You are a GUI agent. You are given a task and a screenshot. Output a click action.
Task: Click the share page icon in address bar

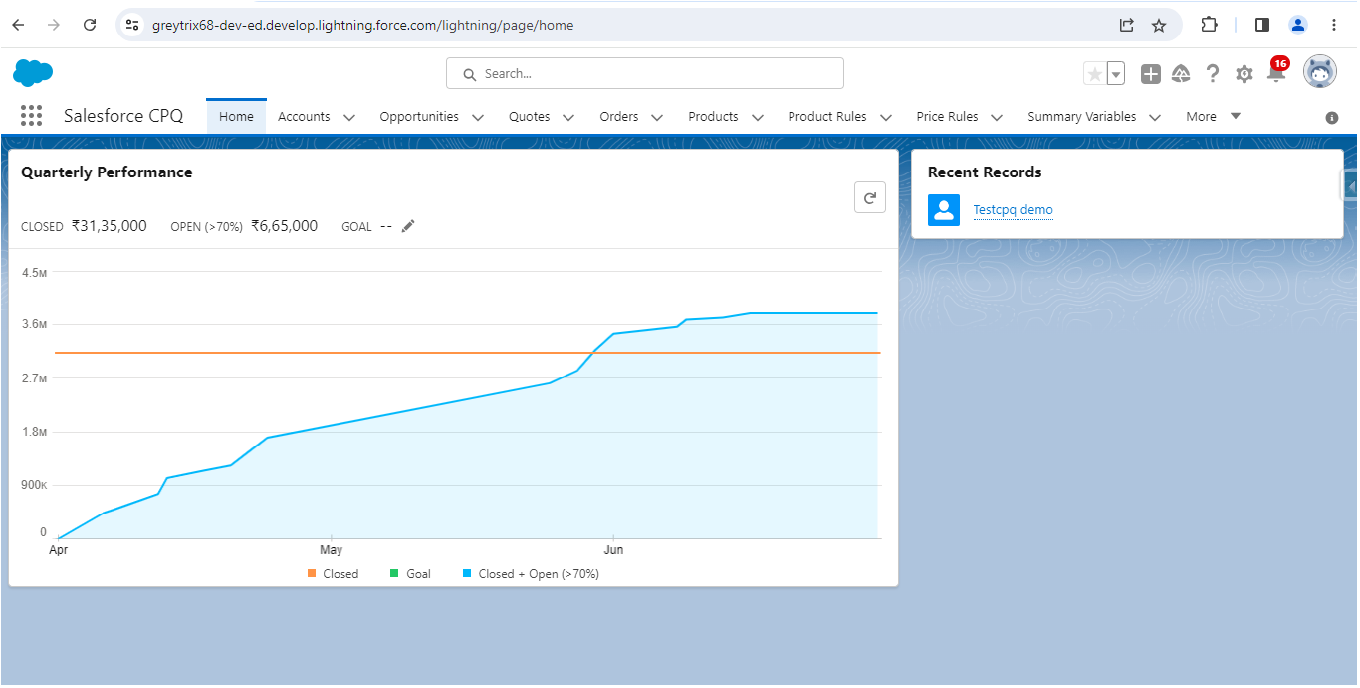point(1127,25)
